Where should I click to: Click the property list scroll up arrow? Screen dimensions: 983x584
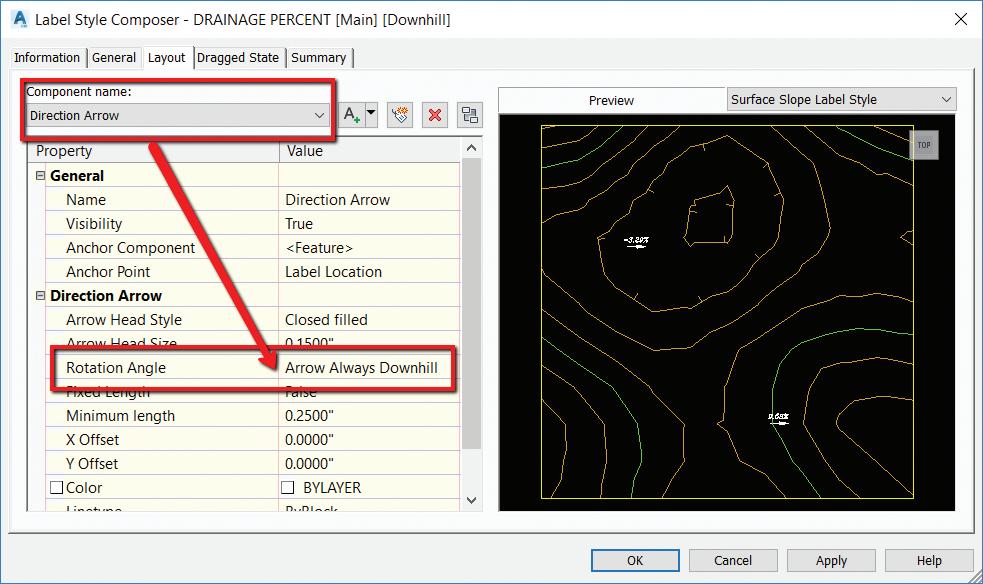[471, 149]
